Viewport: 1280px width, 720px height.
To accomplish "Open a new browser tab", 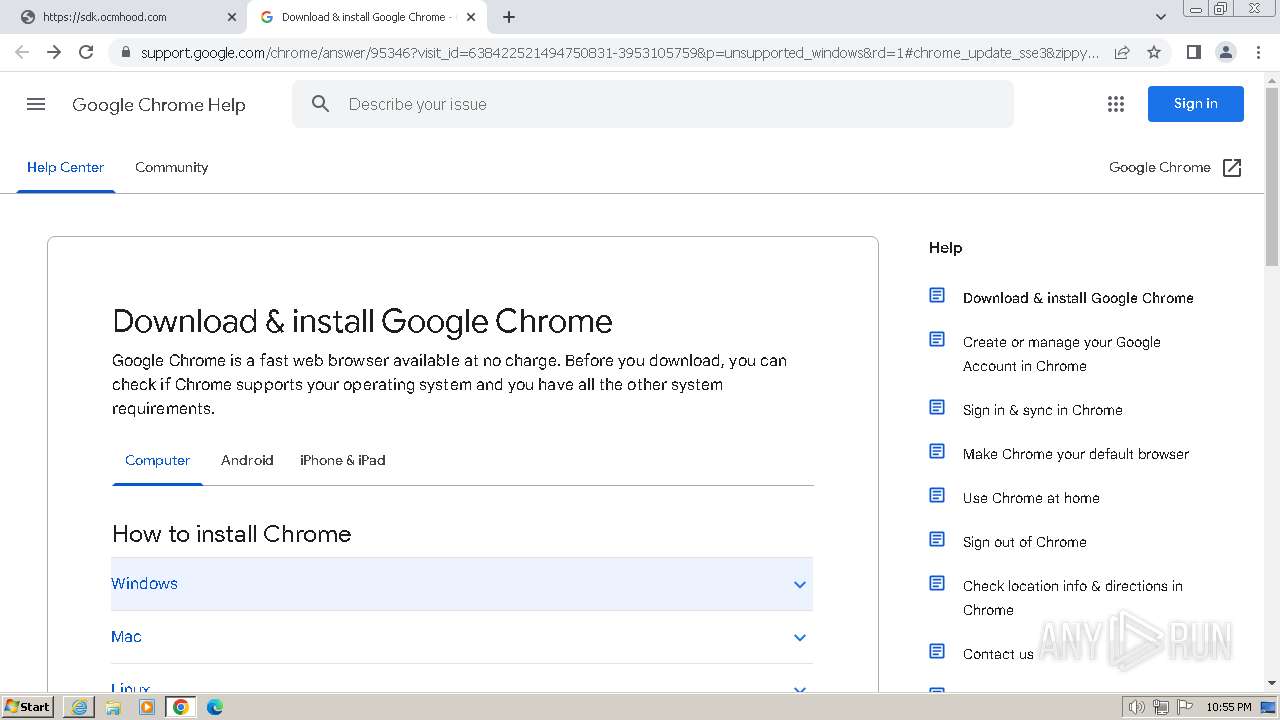I will [509, 17].
